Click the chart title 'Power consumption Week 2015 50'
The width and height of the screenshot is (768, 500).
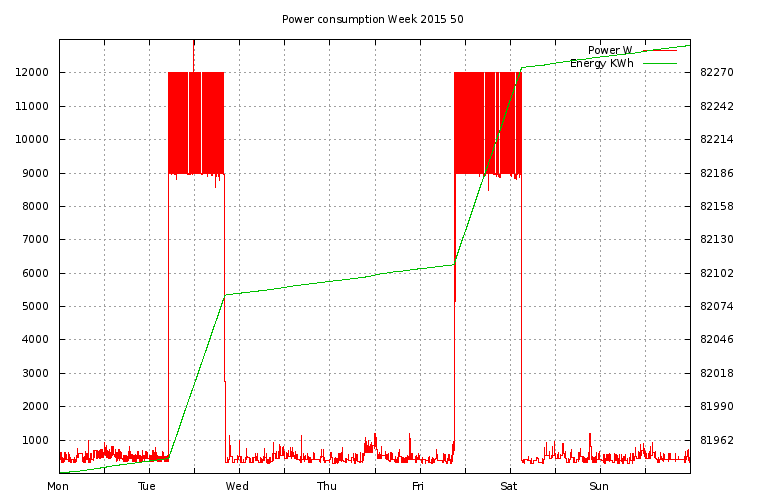pyautogui.click(x=372, y=20)
